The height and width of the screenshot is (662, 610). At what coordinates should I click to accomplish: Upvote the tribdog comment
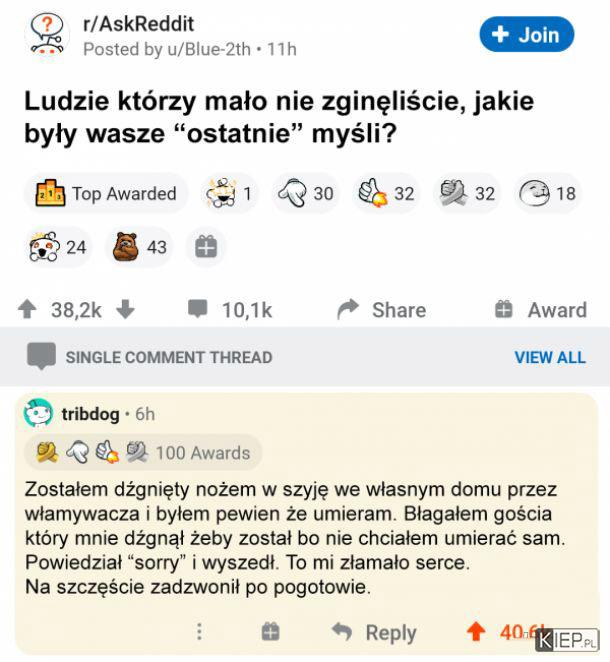(476, 632)
